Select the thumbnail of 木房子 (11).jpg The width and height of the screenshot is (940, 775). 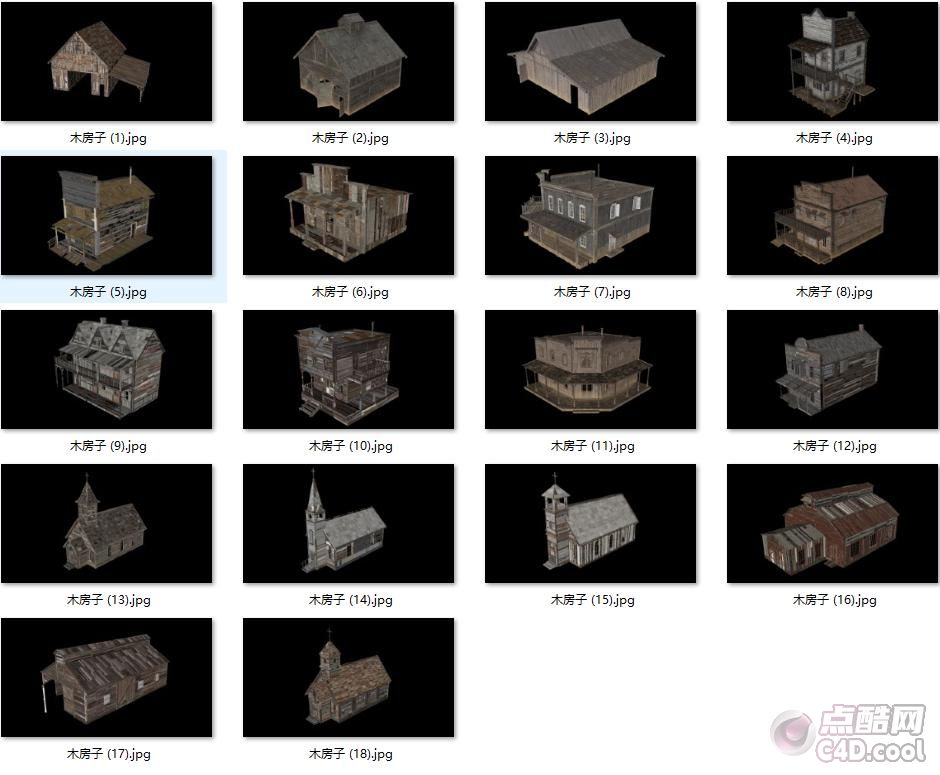tap(590, 370)
